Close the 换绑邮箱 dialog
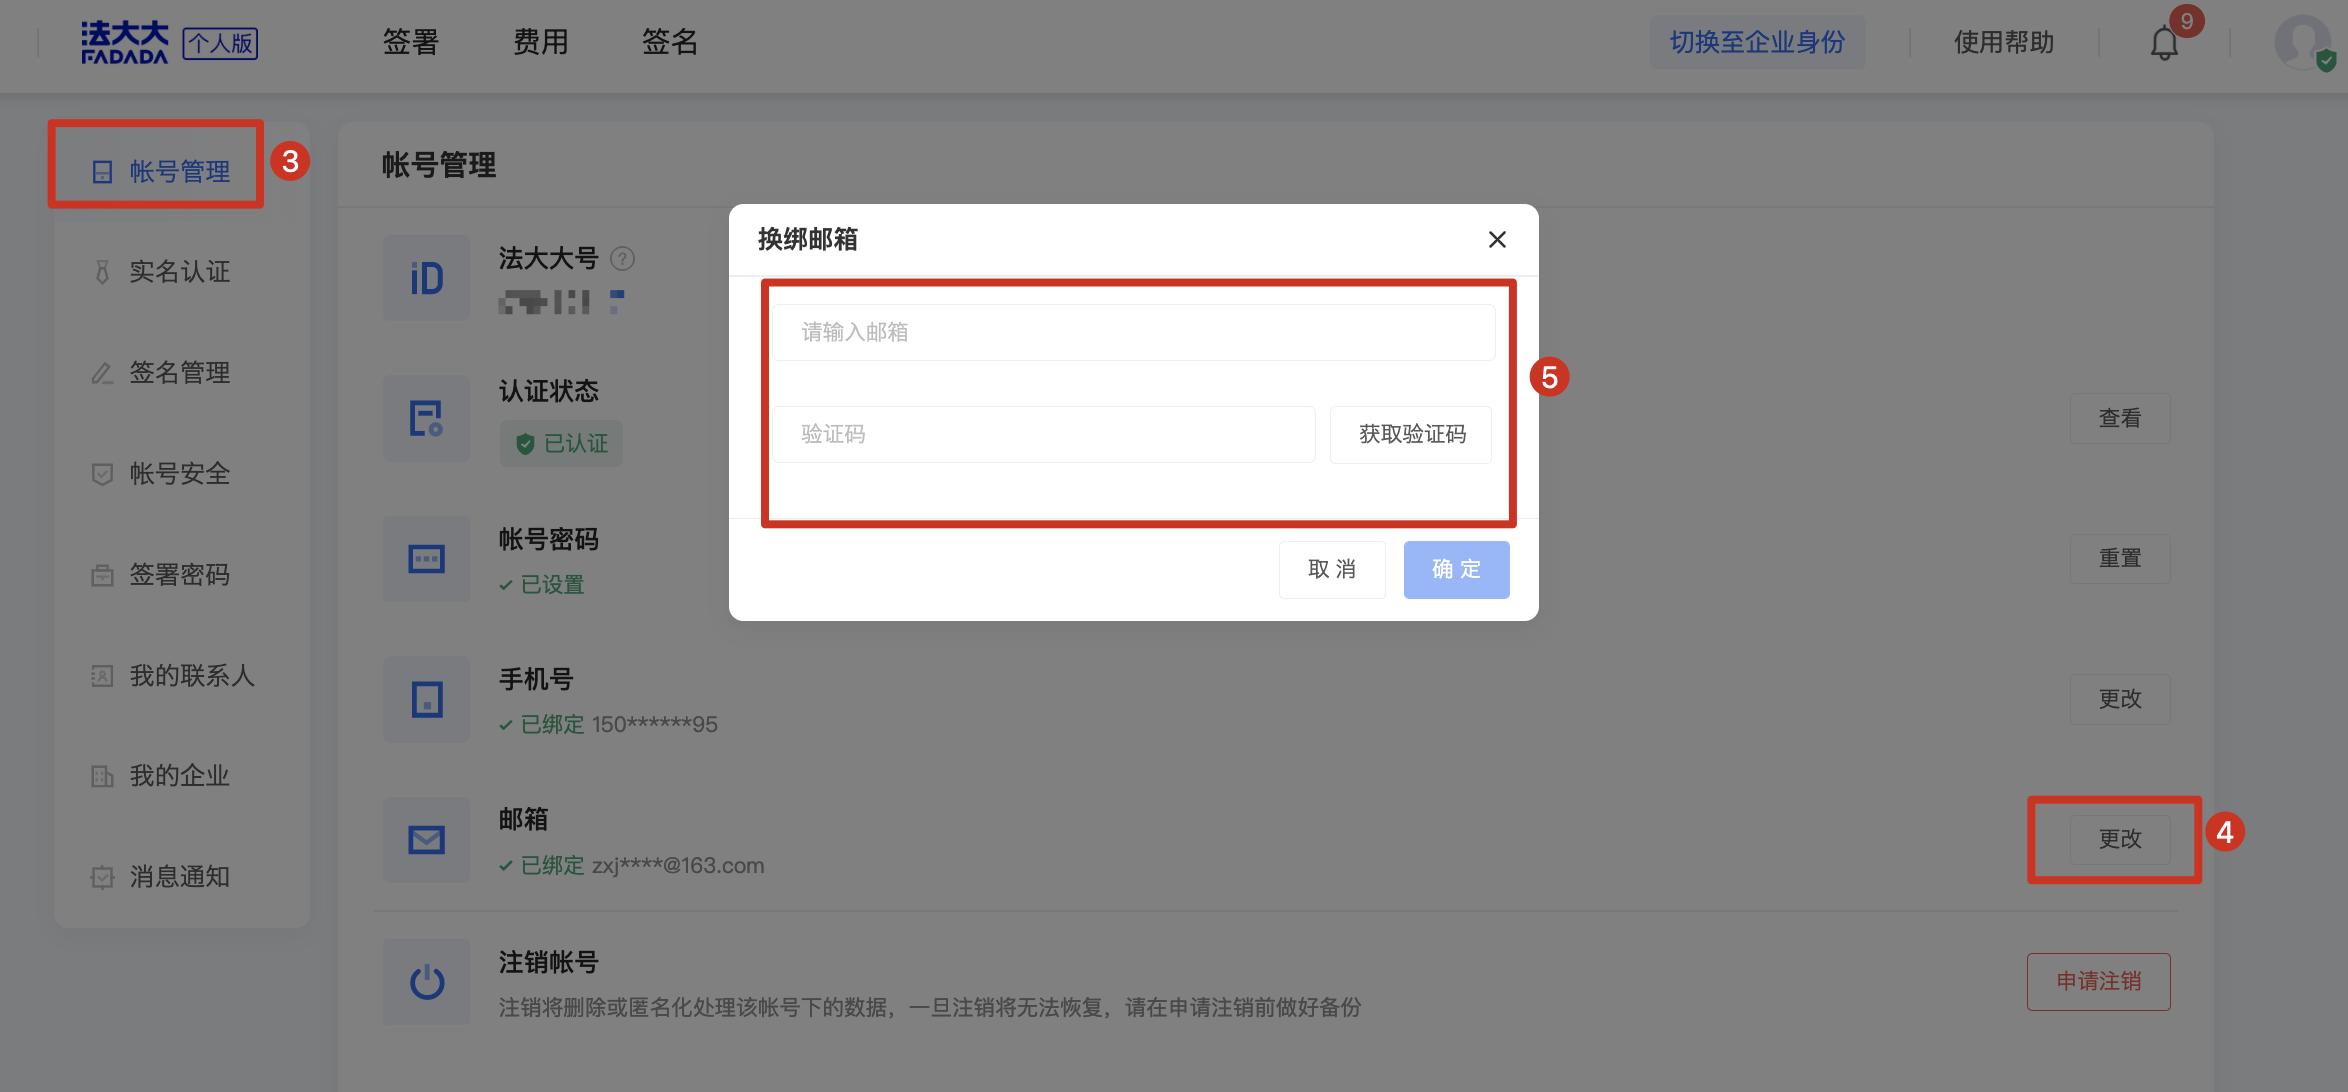The height and width of the screenshot is (1092, 2348). click(x=1497, y=240)
